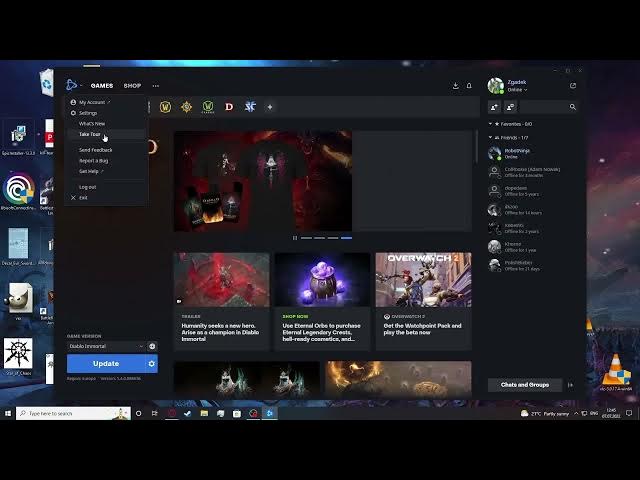Open Windows Start button
640x480 pixels.
[8, 413]
